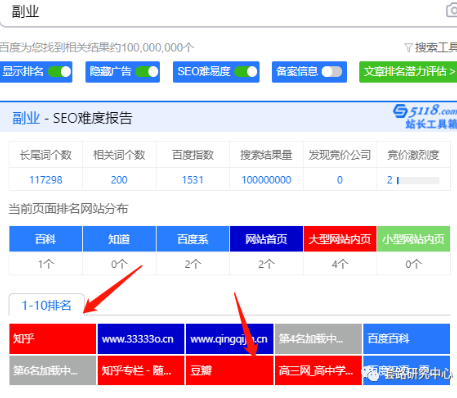Image resolution: width=457 pixels, height=398 pixels.
Task: Click the 相关词个数 column header
Action: pyautogui.click(x=119, y=155)
